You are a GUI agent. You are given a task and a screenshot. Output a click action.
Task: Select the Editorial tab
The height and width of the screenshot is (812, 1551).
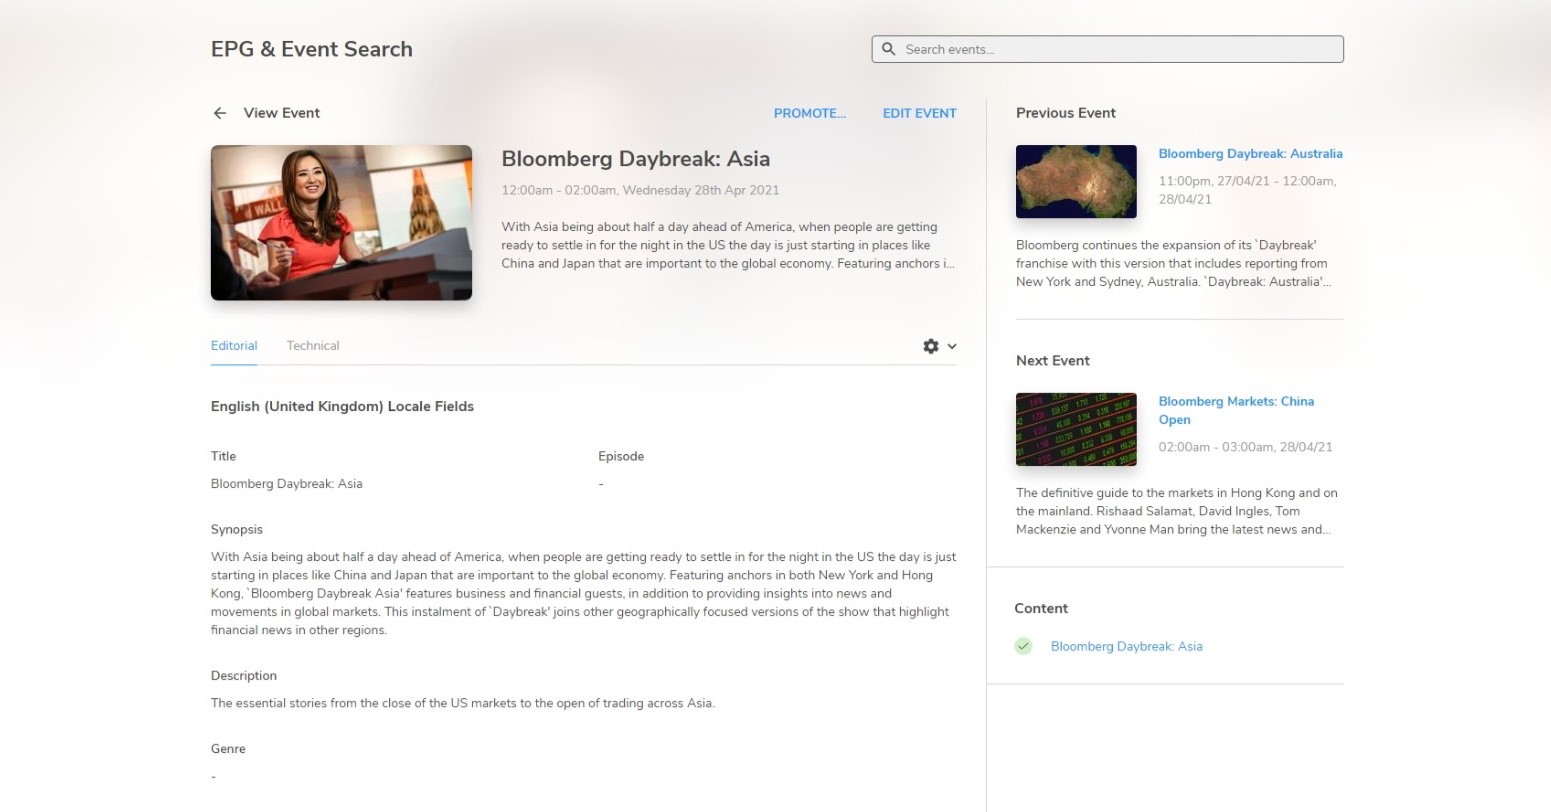[x=234, y=346]
